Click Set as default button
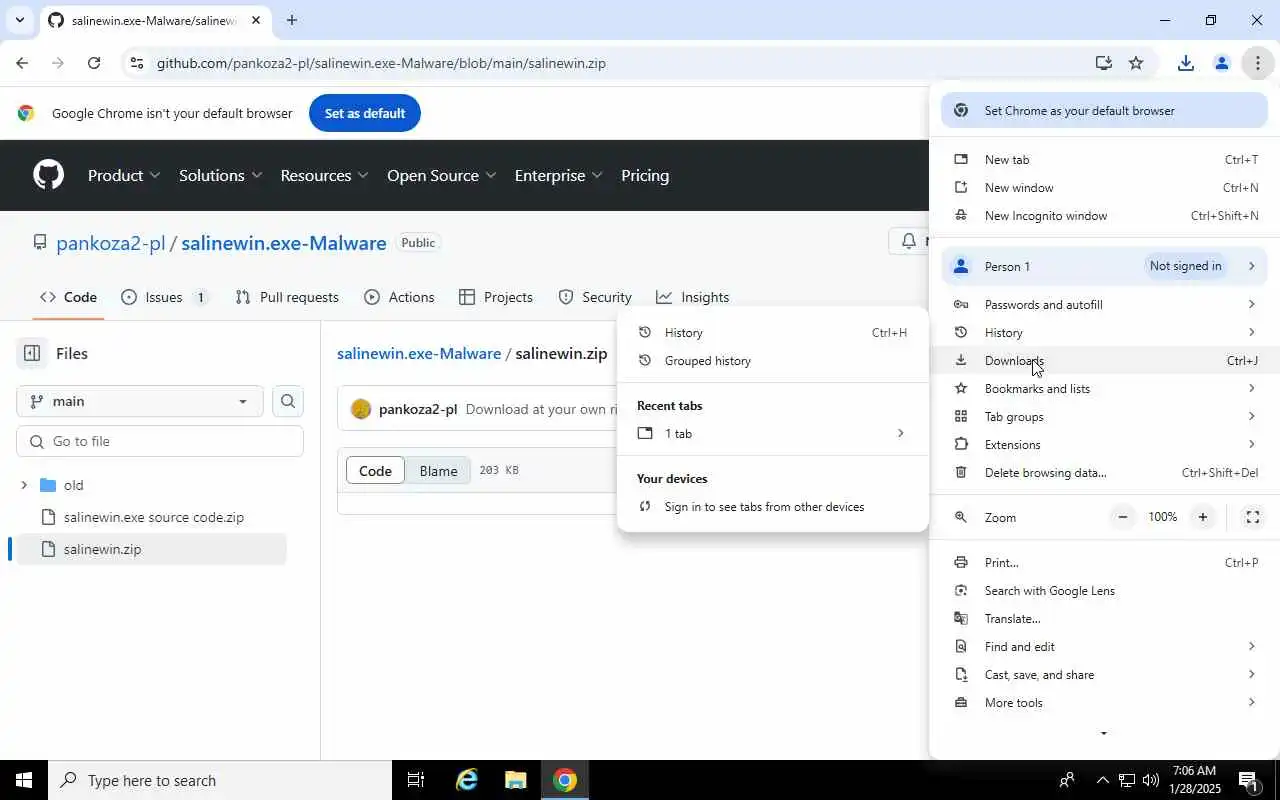The image size is (1280, 800). [x=365, y=113]
